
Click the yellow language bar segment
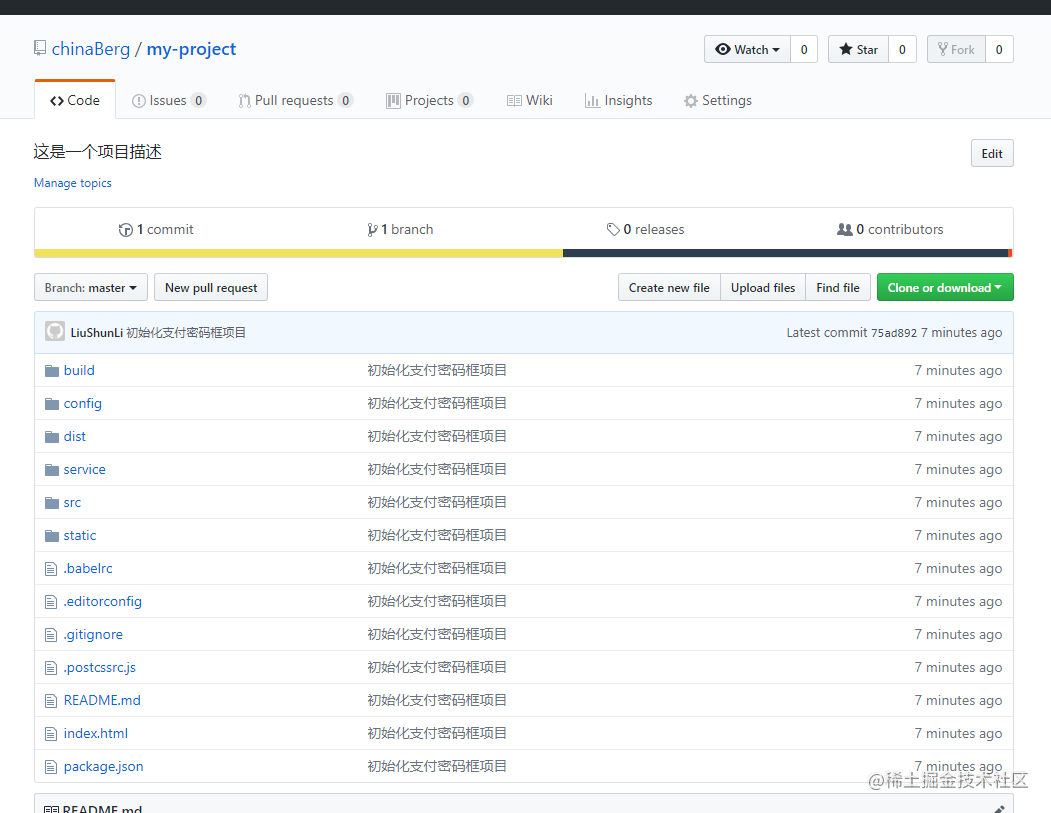(x=298, y=253)
